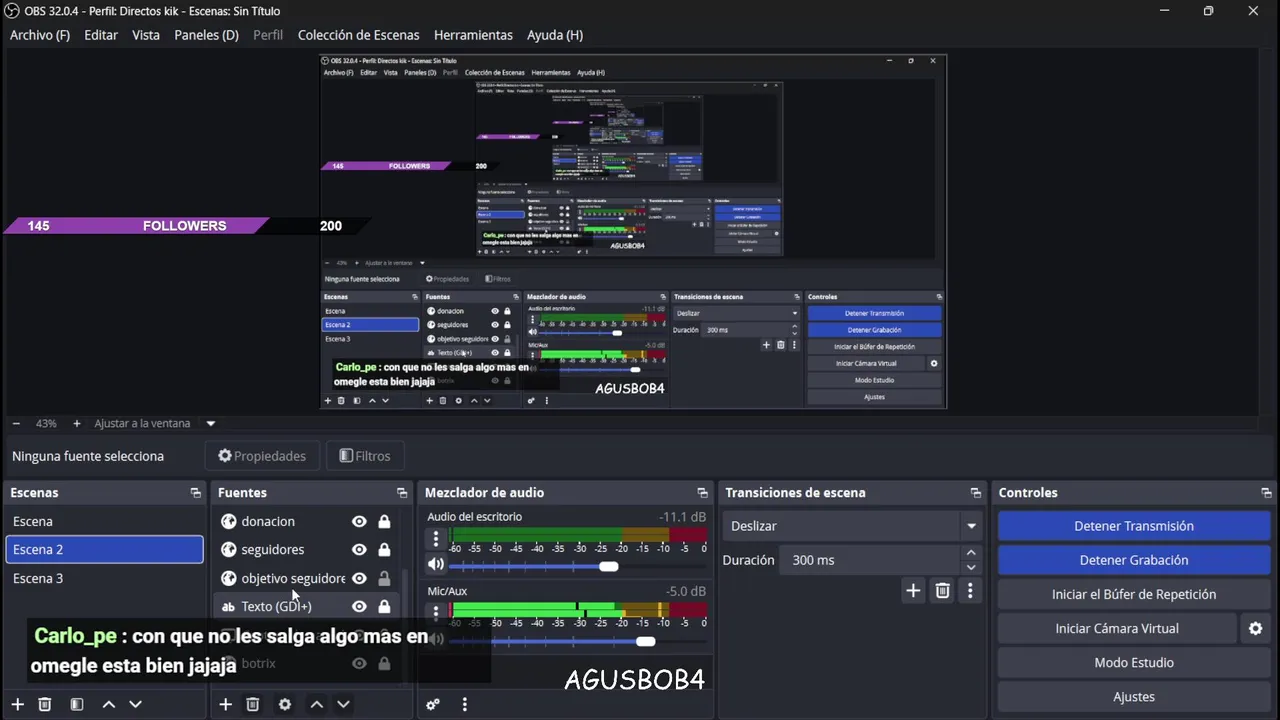Move source up arrow in Fuentes toolbar
Viewport: 1280px width, 720px height.
[317, 704]
